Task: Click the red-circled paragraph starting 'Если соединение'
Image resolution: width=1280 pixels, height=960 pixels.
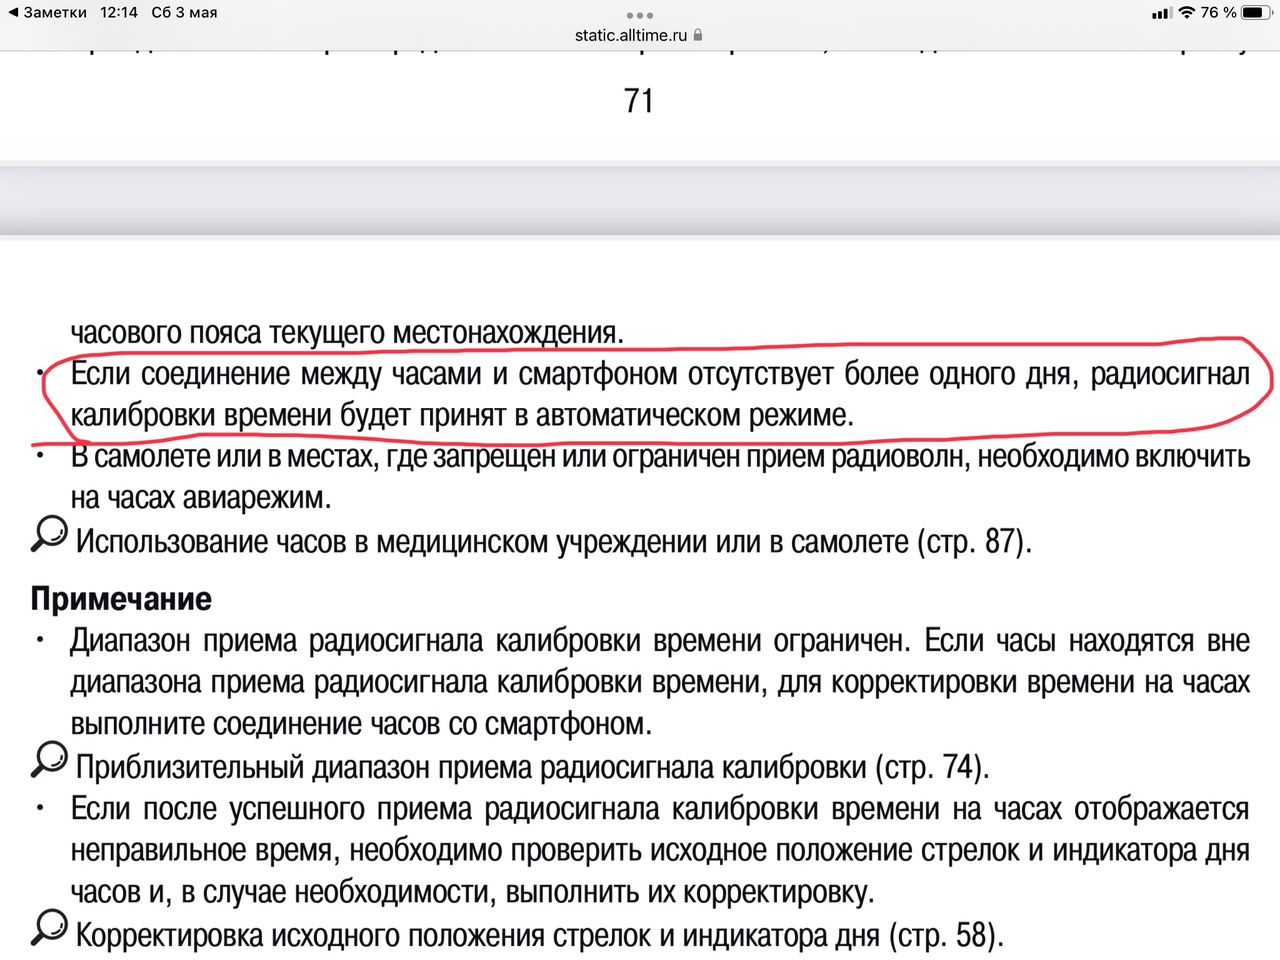Action: click(x=660, y=394)
